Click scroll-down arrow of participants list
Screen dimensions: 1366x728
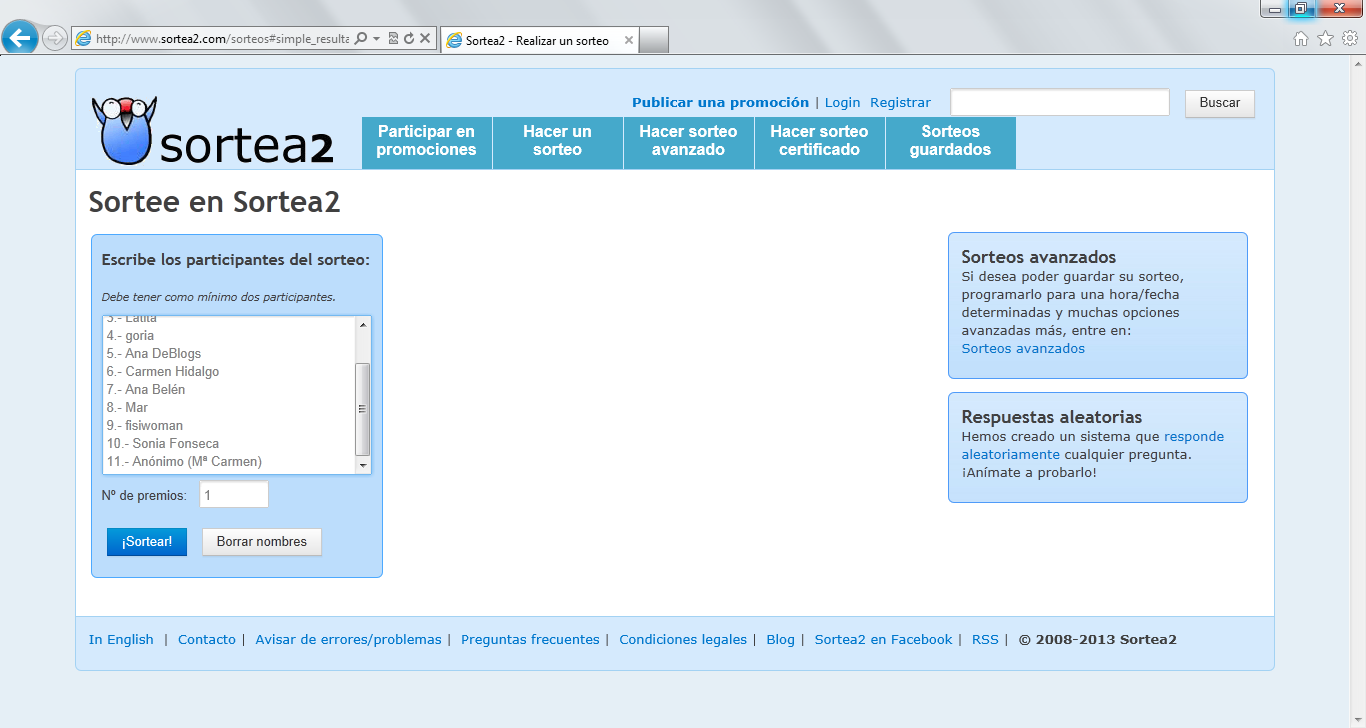click(x=363, y=466)
